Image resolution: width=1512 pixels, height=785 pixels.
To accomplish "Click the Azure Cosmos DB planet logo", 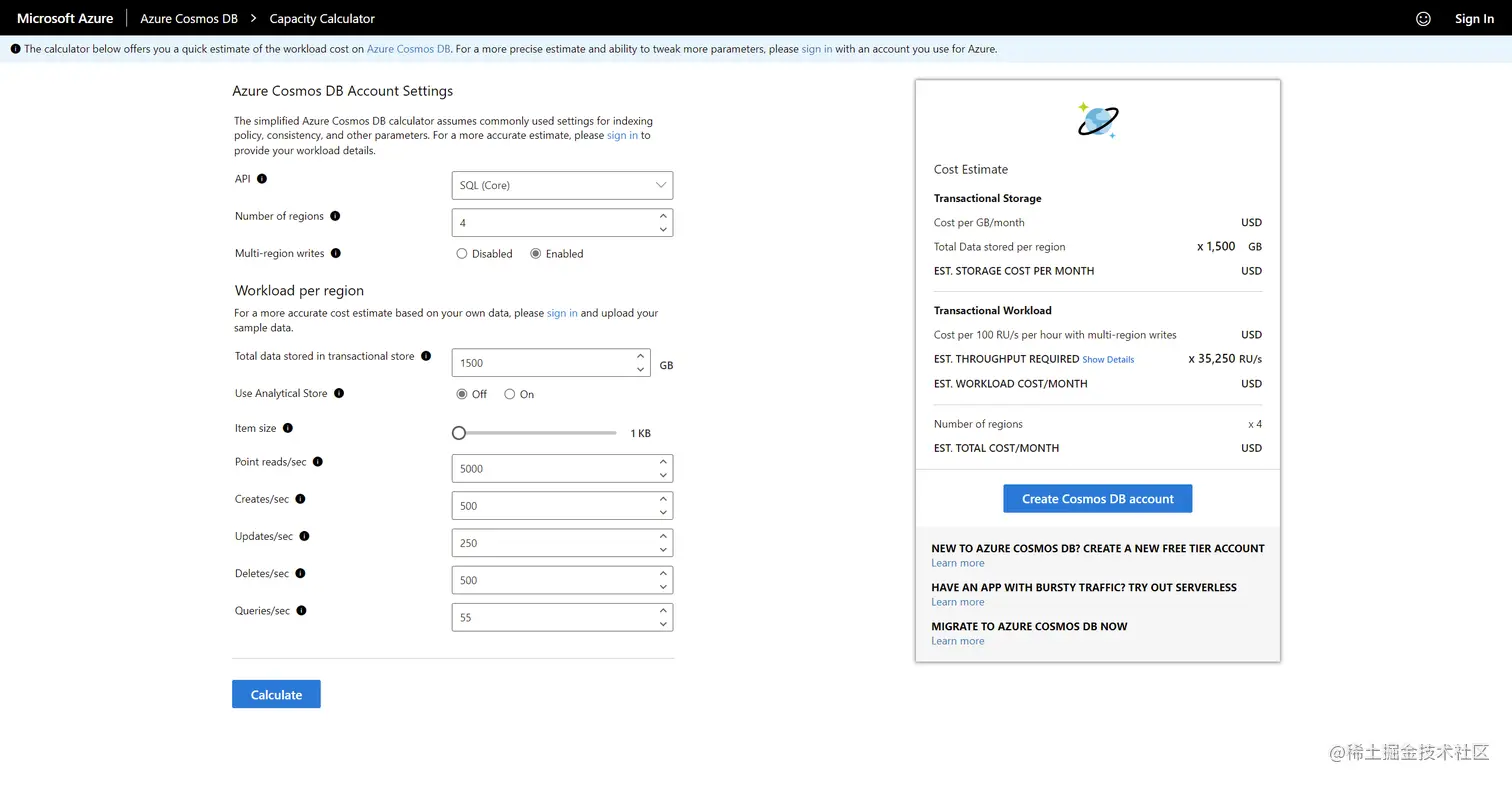I will [1097, 119].
